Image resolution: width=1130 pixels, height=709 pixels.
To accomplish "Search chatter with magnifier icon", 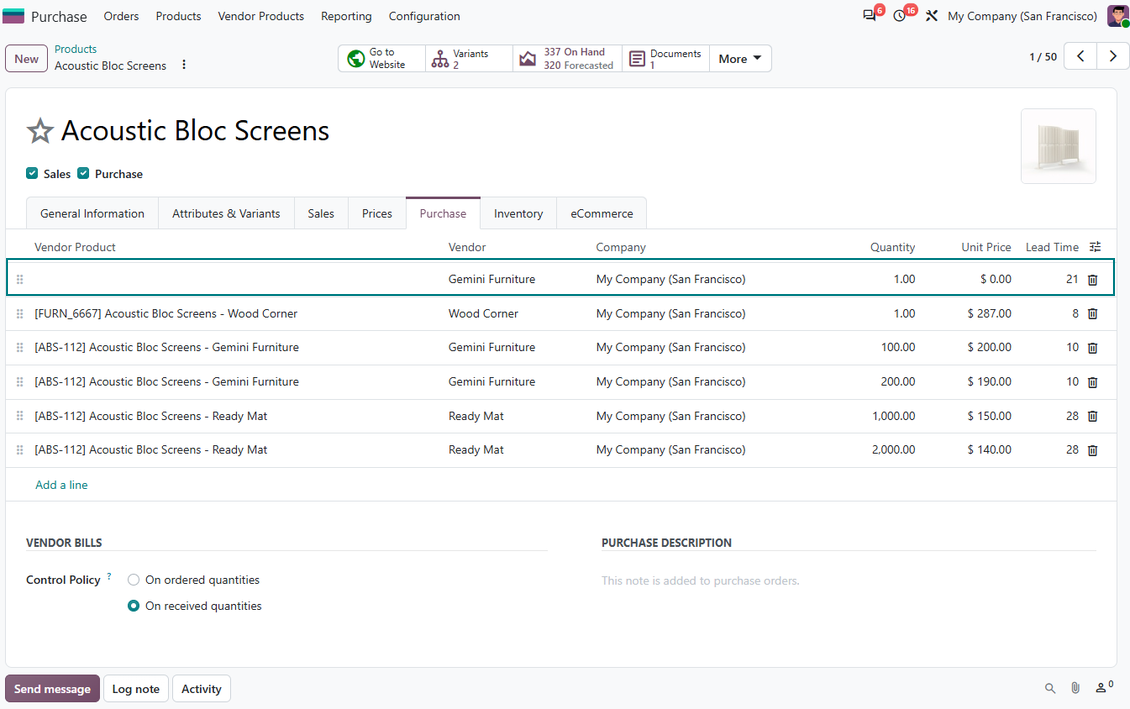I will pyautogui.click(x=1050, y=688).
